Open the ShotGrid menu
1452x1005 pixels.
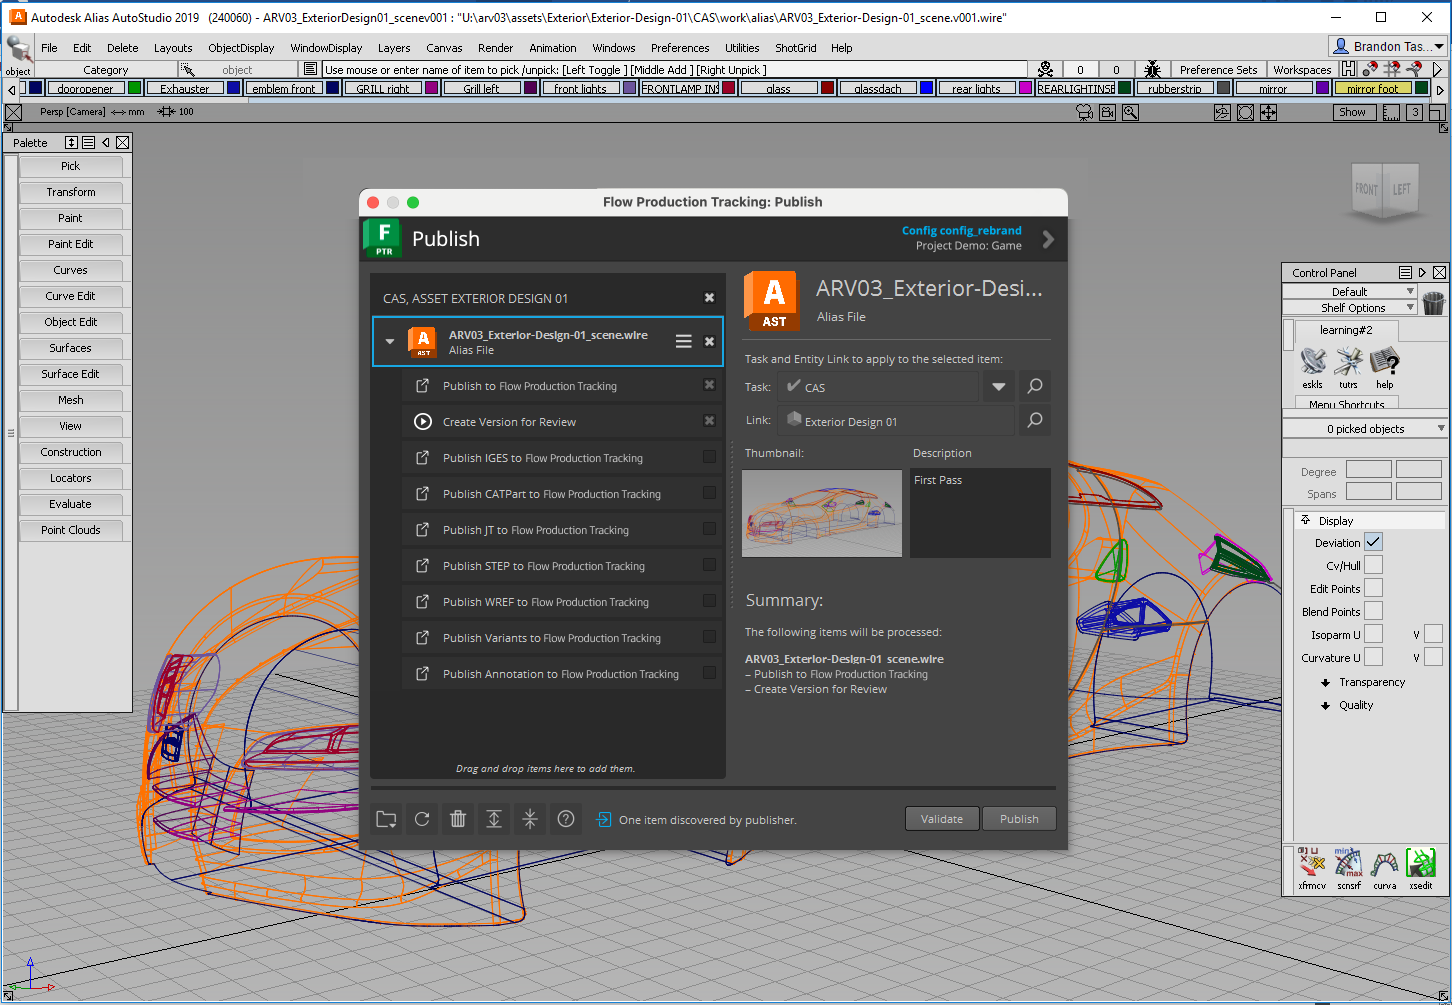click(x=796, y=48)
